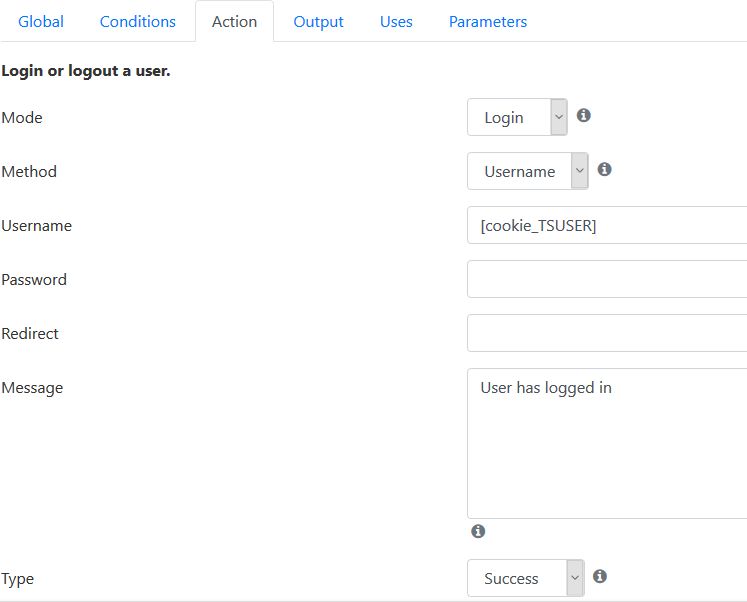Focus the empty Password input field

tap(607, 279)
